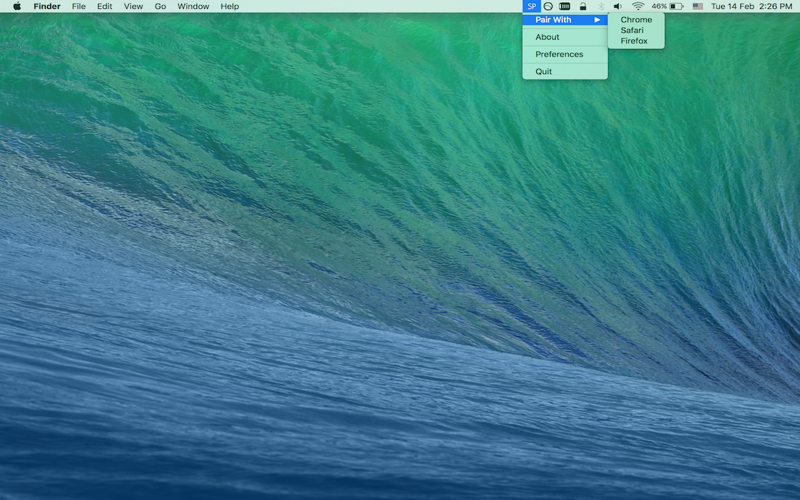
Task: Open the round clock-style menu bar icon
Action: click(548, 6)
